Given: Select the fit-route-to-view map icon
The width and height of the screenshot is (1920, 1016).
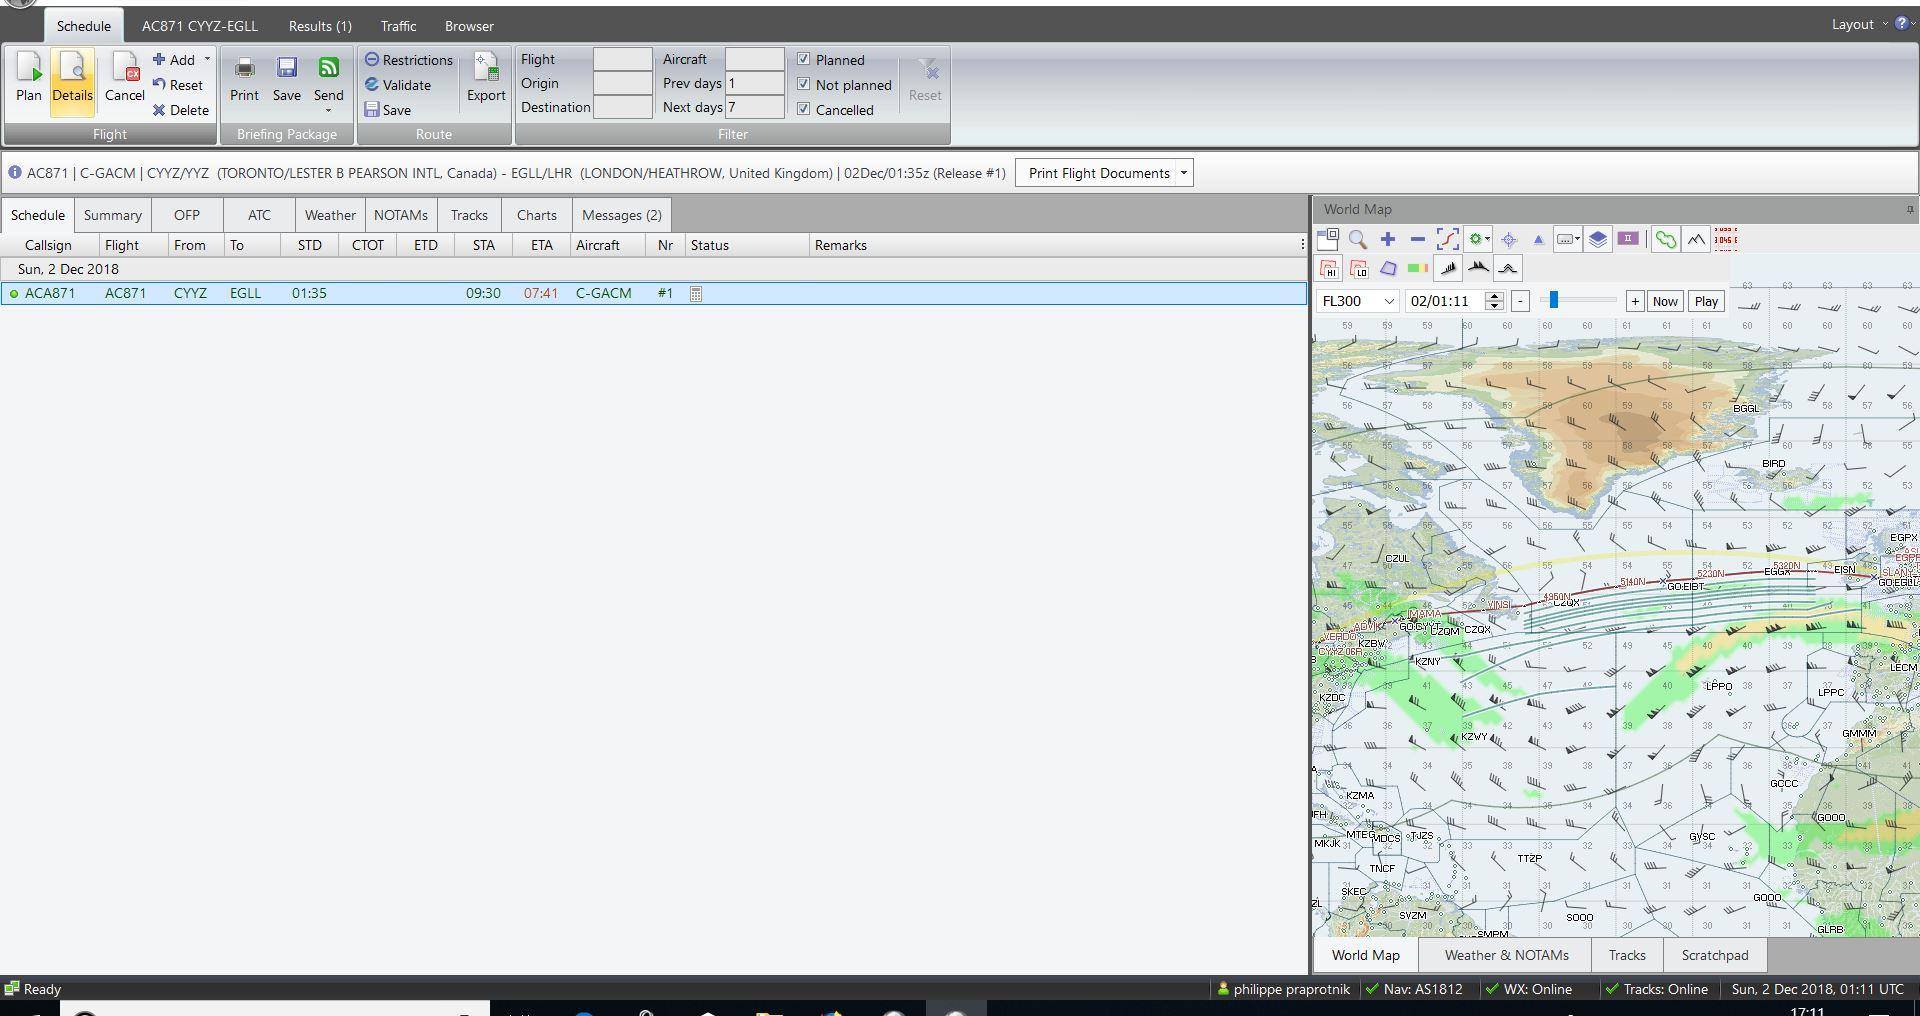Looking at the screenshot, I should tap(1447, 240).
